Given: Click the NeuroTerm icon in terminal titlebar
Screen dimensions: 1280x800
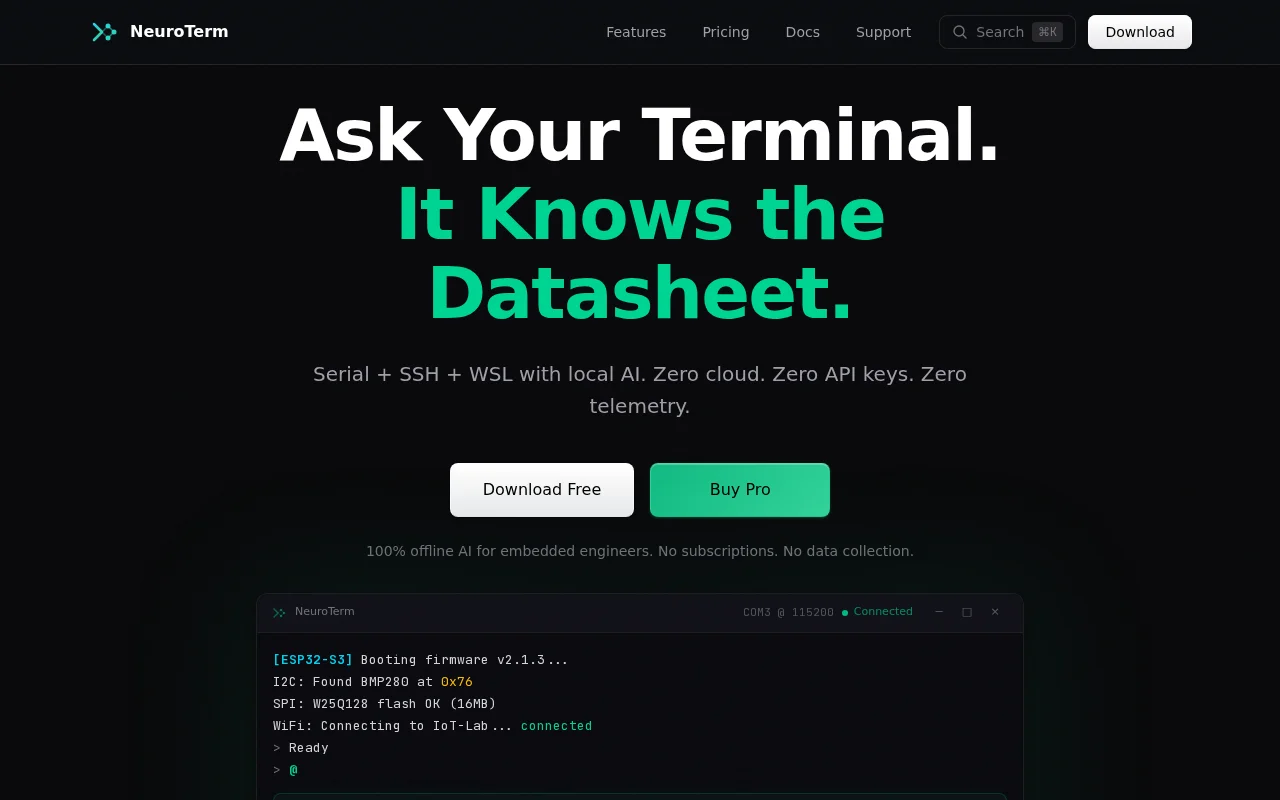Looking at the screenshot, I should [x=279, y=612].
